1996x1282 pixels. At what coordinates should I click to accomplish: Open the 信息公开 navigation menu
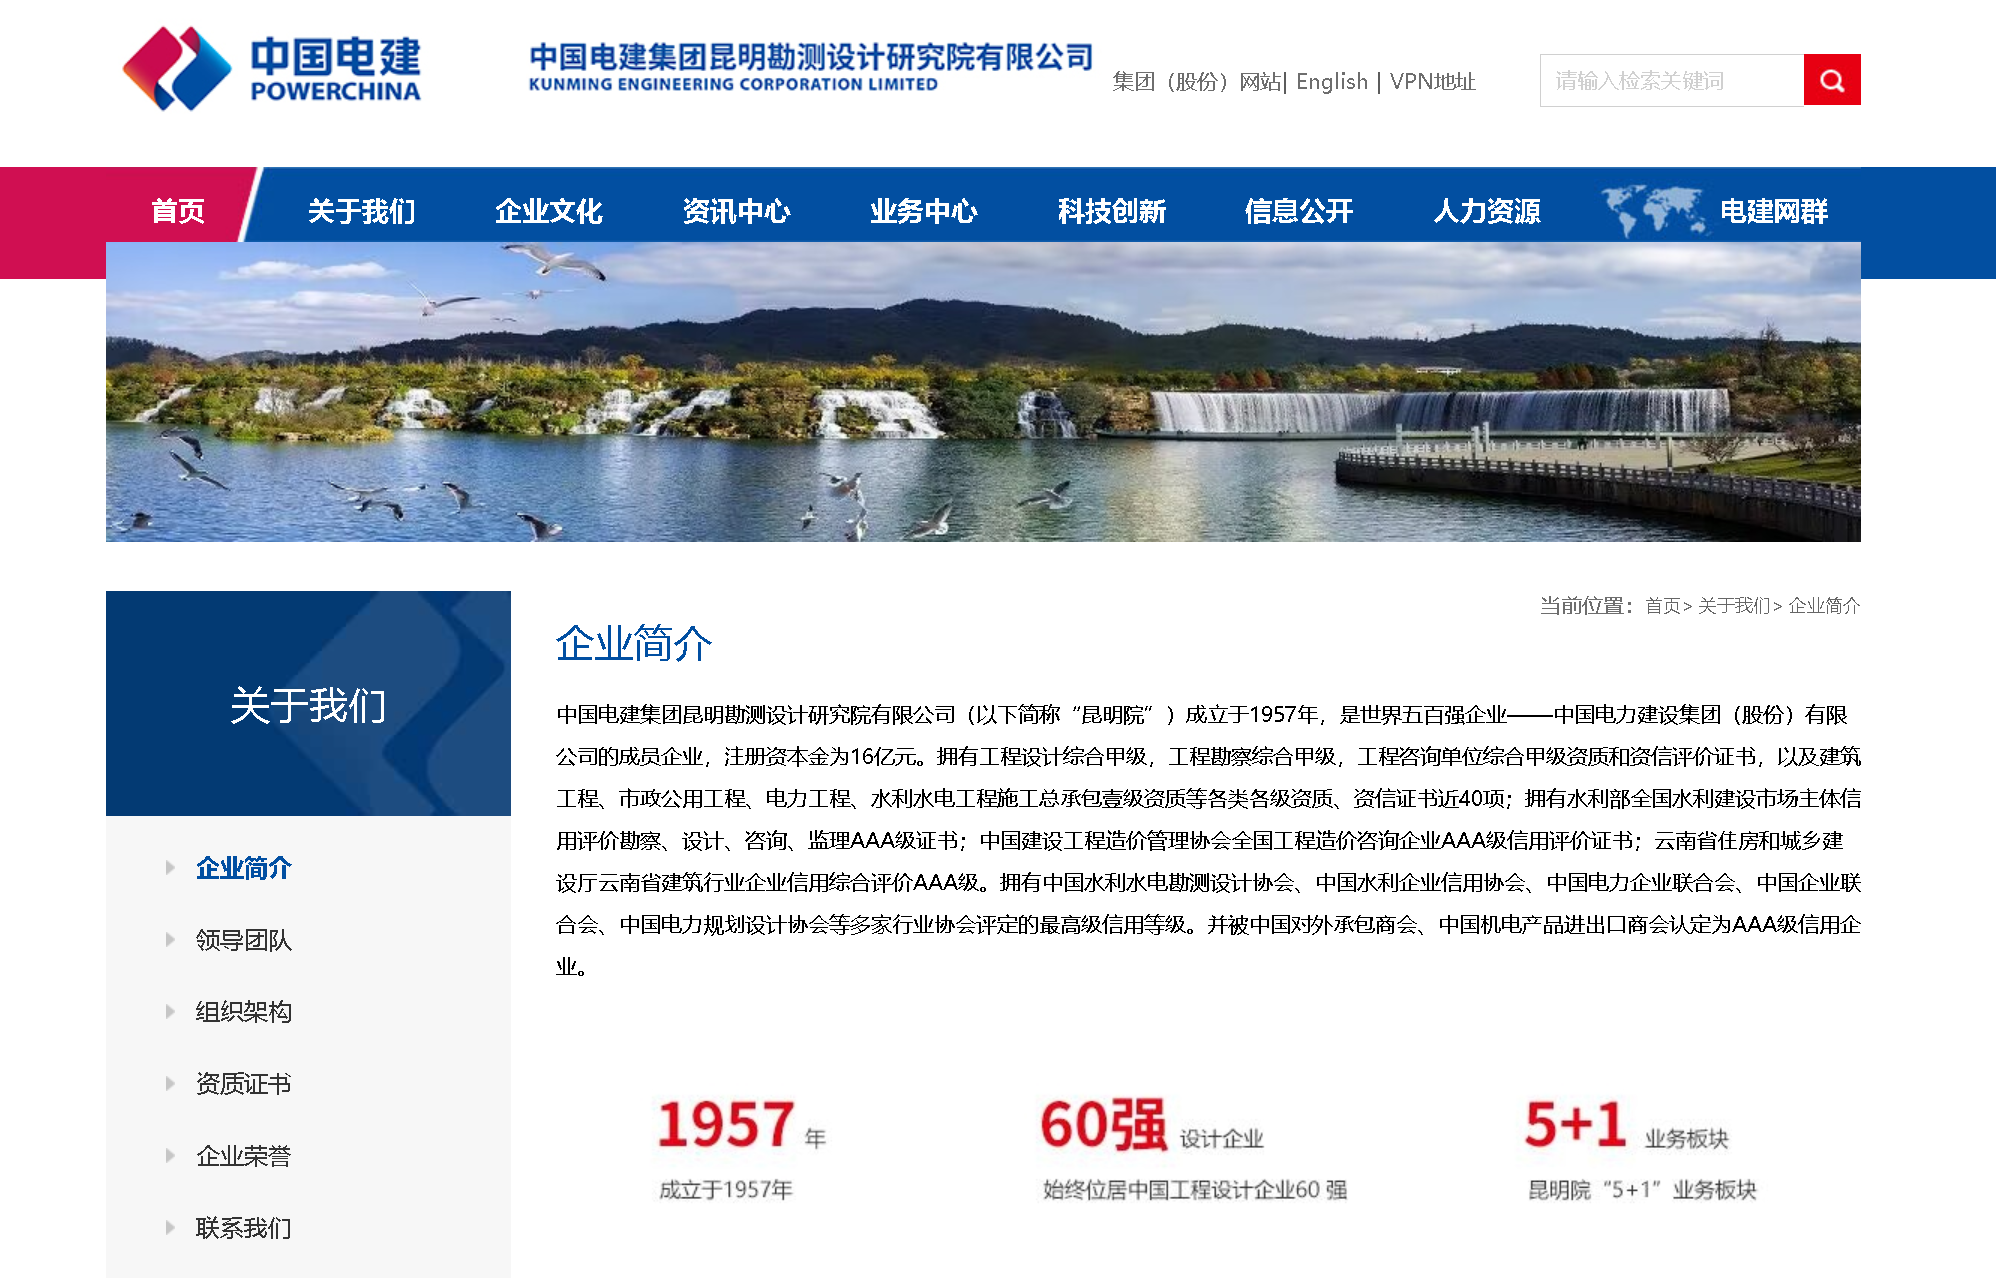(1299, 211)
